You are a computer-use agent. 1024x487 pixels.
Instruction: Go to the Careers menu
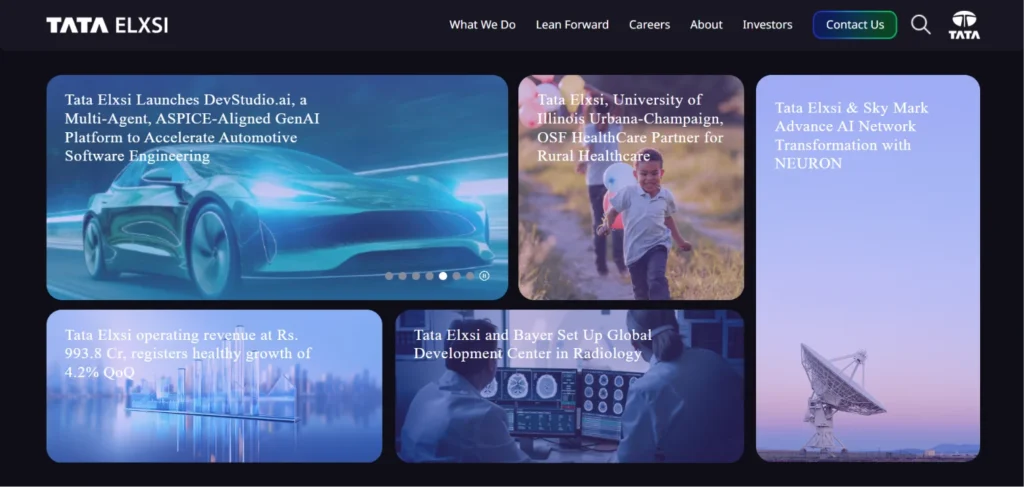point(649,25)
